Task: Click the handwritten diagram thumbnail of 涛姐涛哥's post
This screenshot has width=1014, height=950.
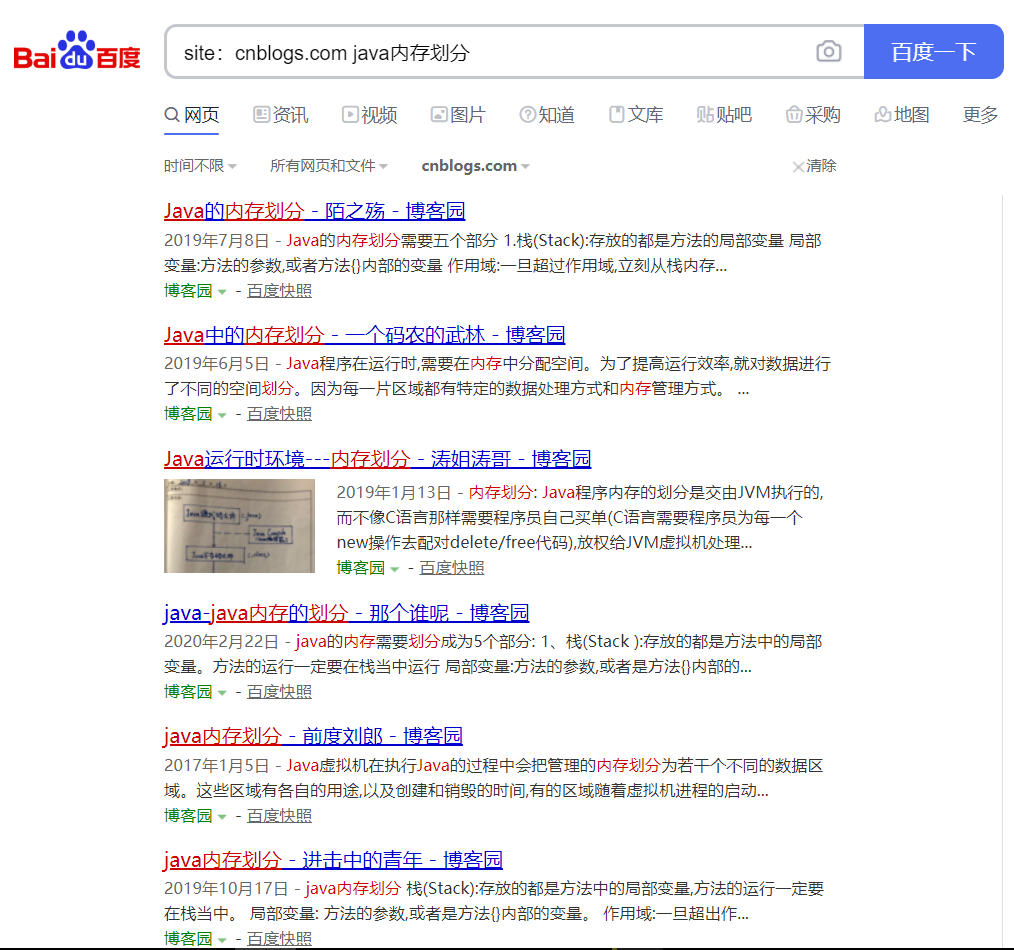Action: click(x=239, y=524)
